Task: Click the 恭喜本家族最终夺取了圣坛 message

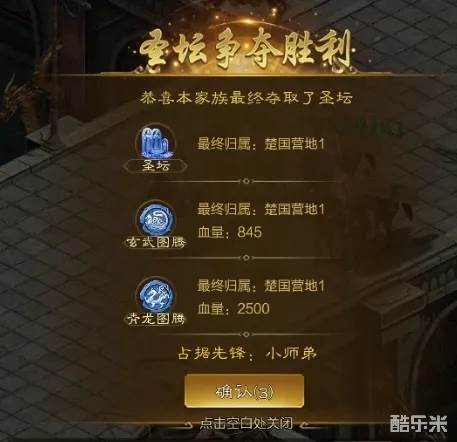Action: pos(246,98)
